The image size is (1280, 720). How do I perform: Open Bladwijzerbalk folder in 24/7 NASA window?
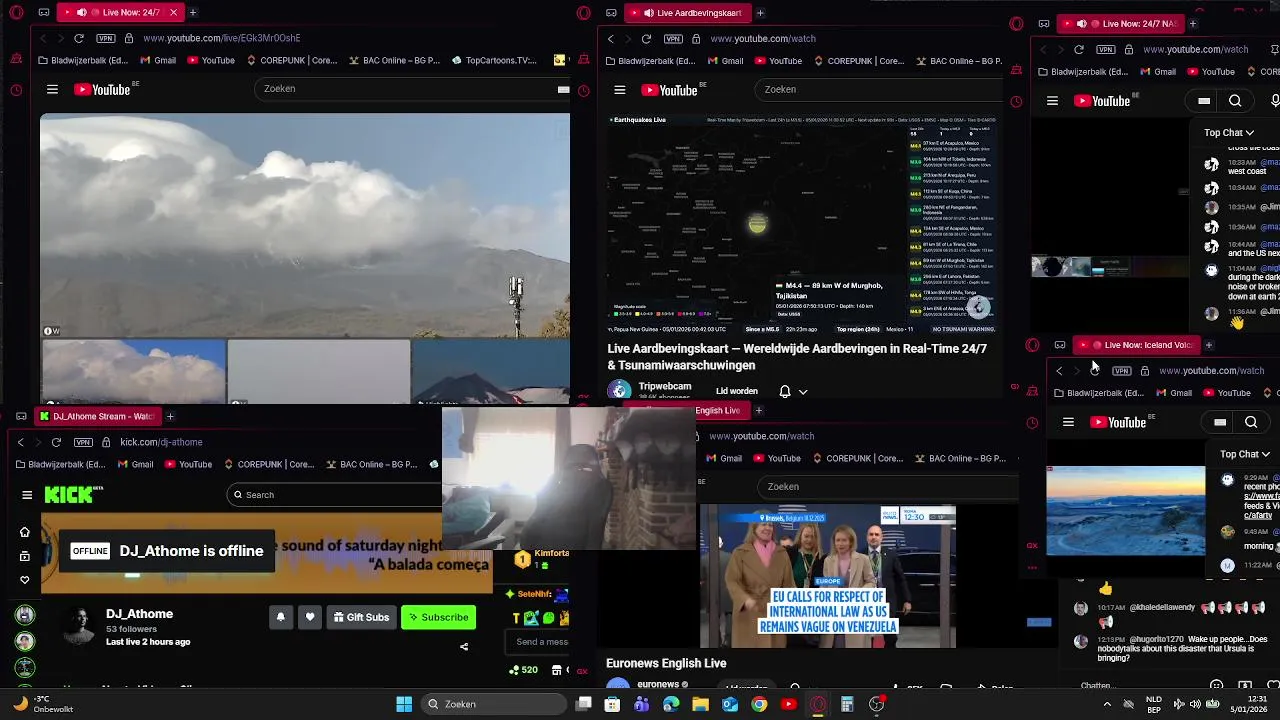1083,71
